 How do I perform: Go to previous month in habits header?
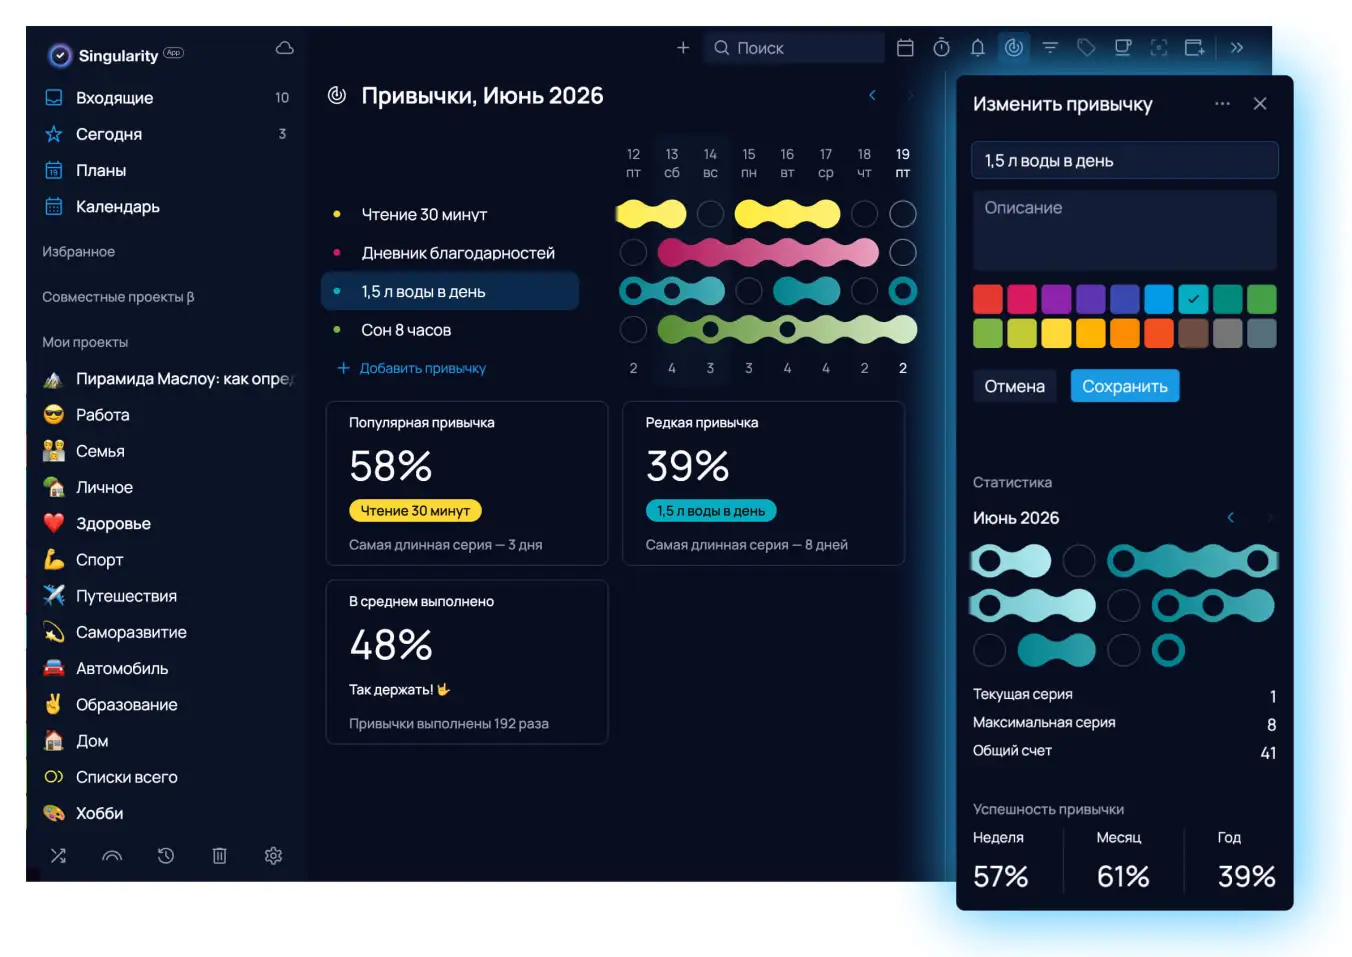872,96
